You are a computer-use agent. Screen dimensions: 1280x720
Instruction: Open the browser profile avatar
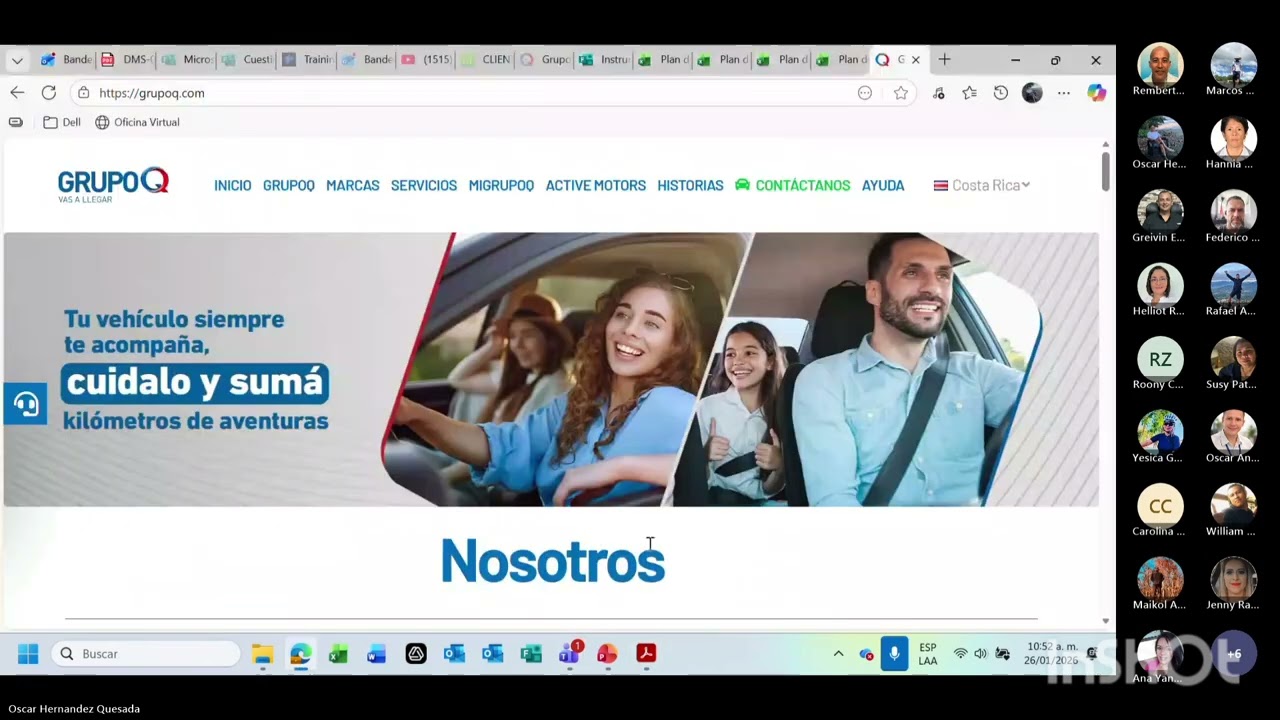(1032, 93)
